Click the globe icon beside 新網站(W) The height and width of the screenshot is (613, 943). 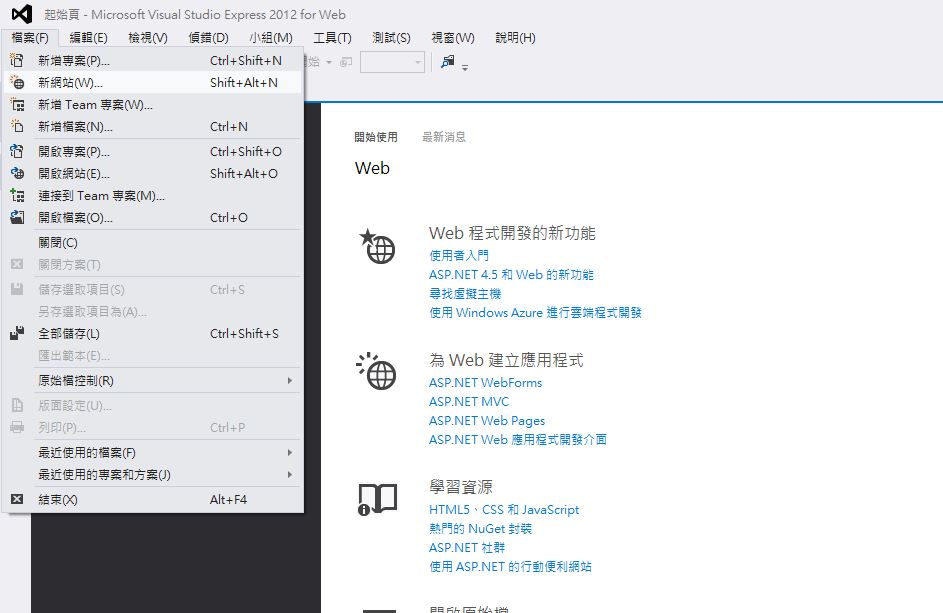click(x=17, y=82)
